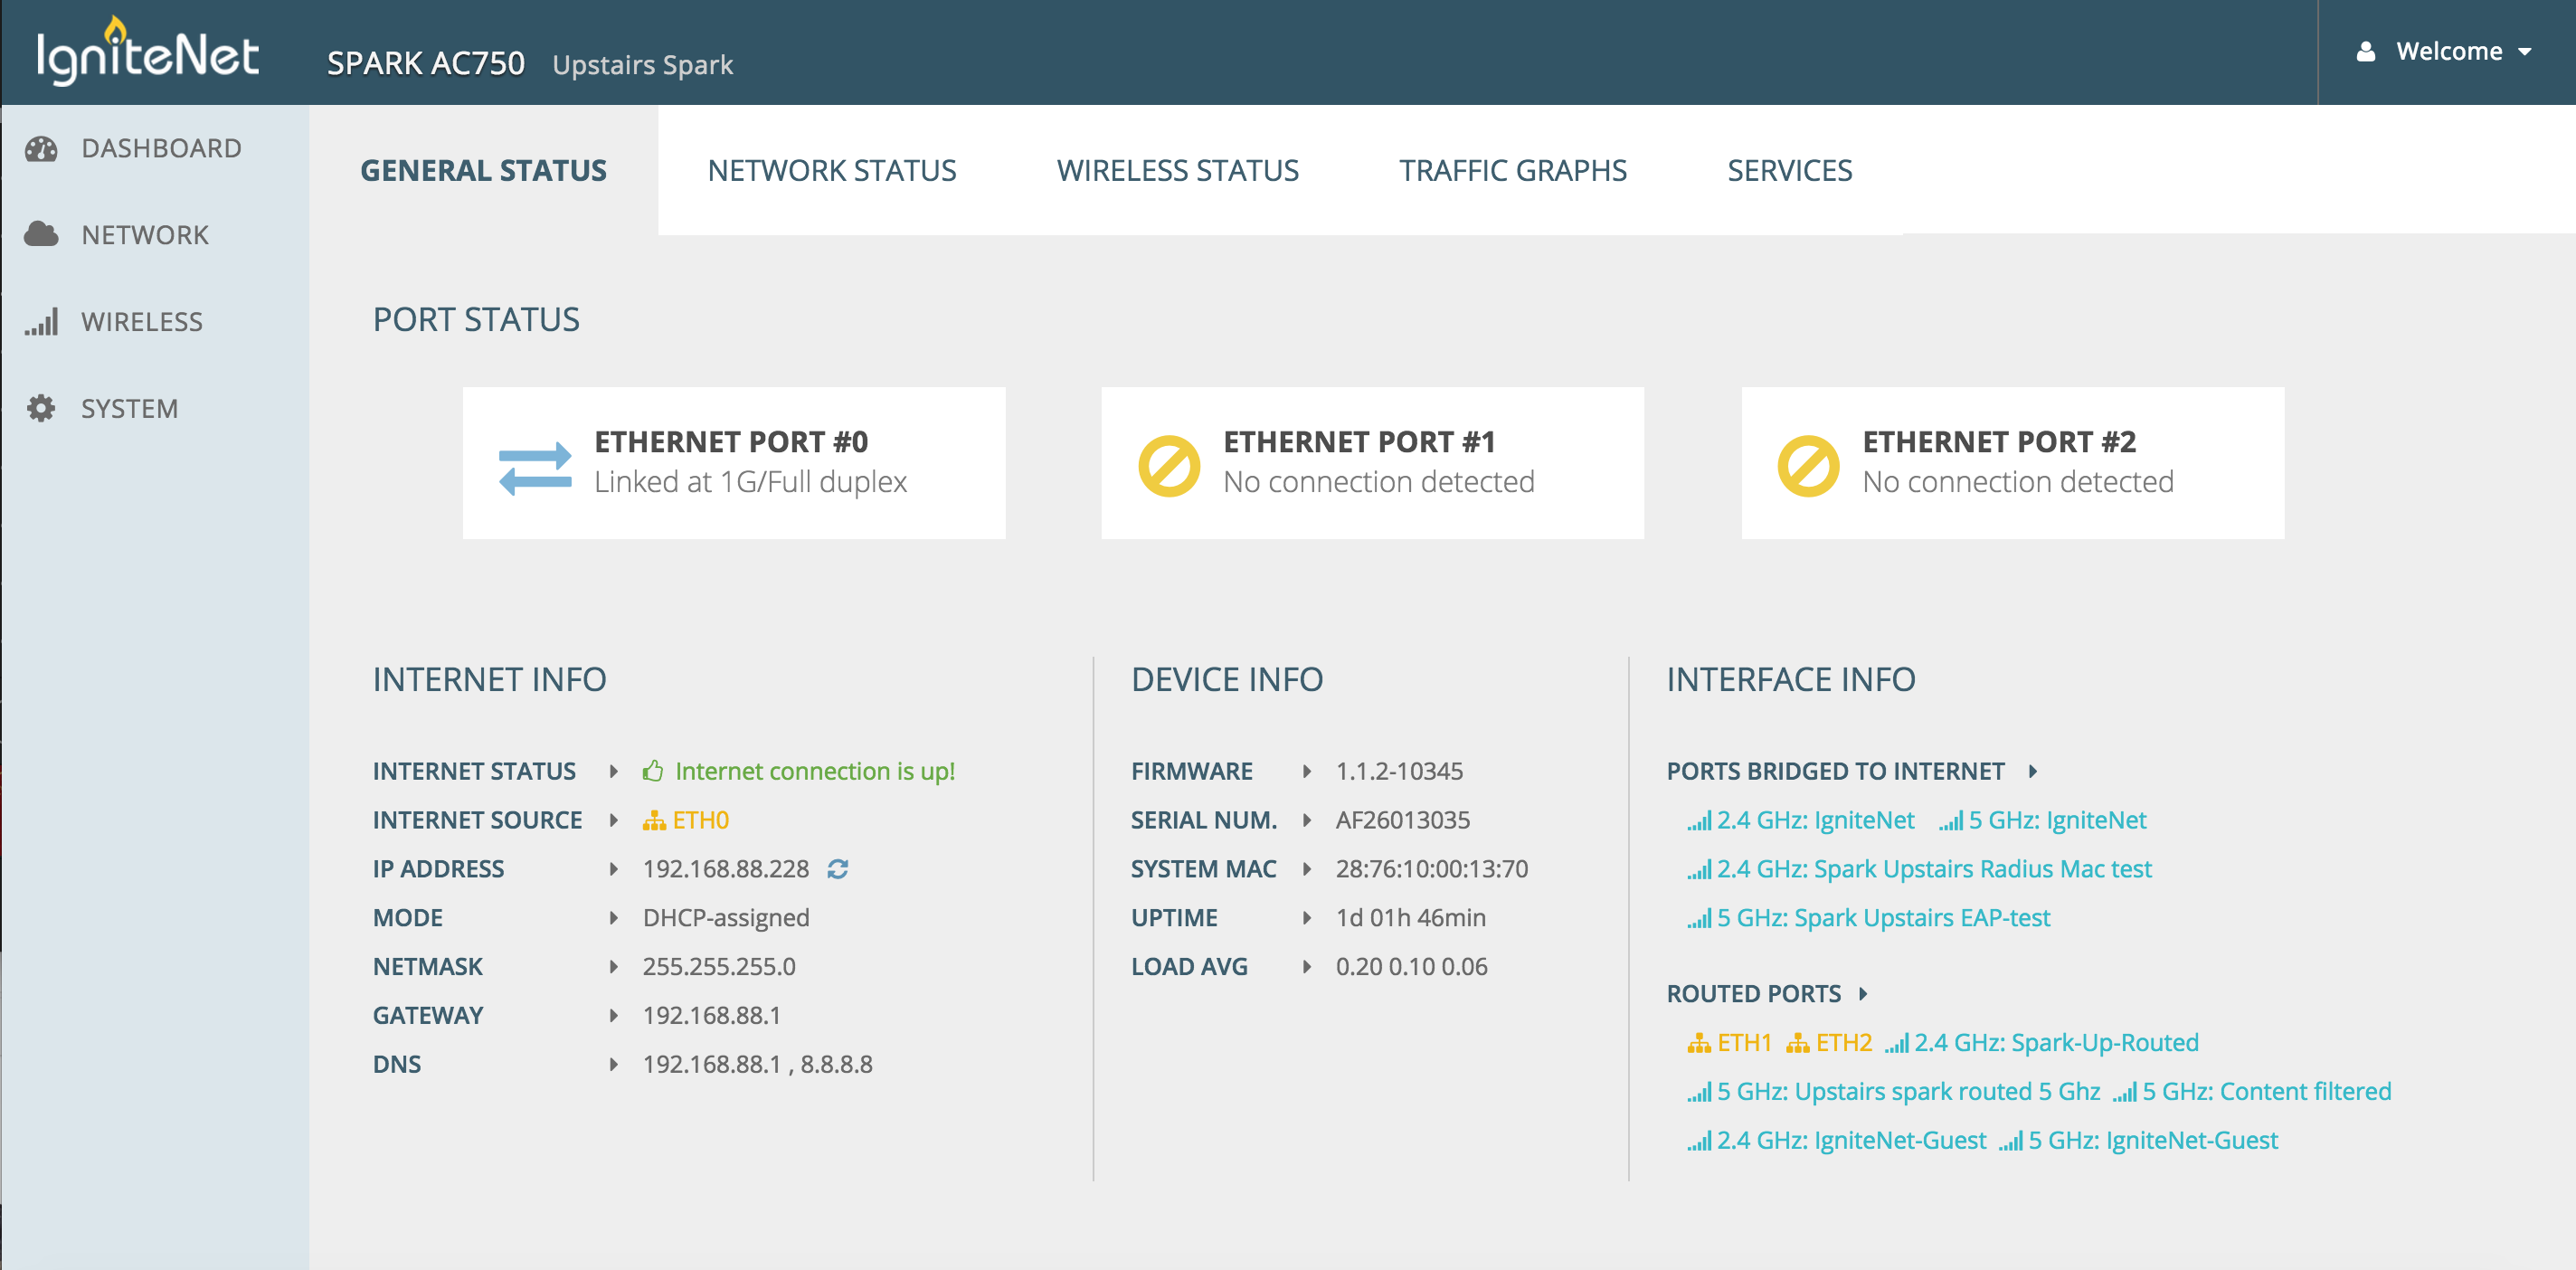This screenshot has height=1270, width=2576.
Task: Click the Dashboard gauge icon
Action: pyautogui.click(x=41, y=149)
